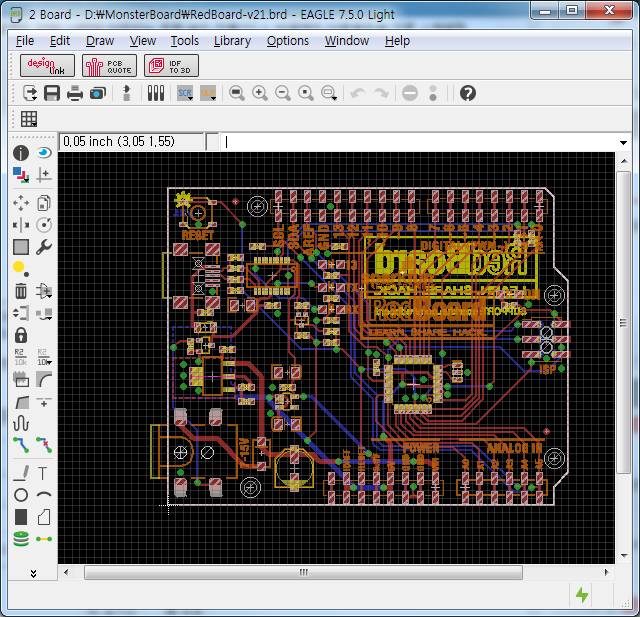
Task: Expand more tools with the double chevron
Action: (x=33, y=573)
